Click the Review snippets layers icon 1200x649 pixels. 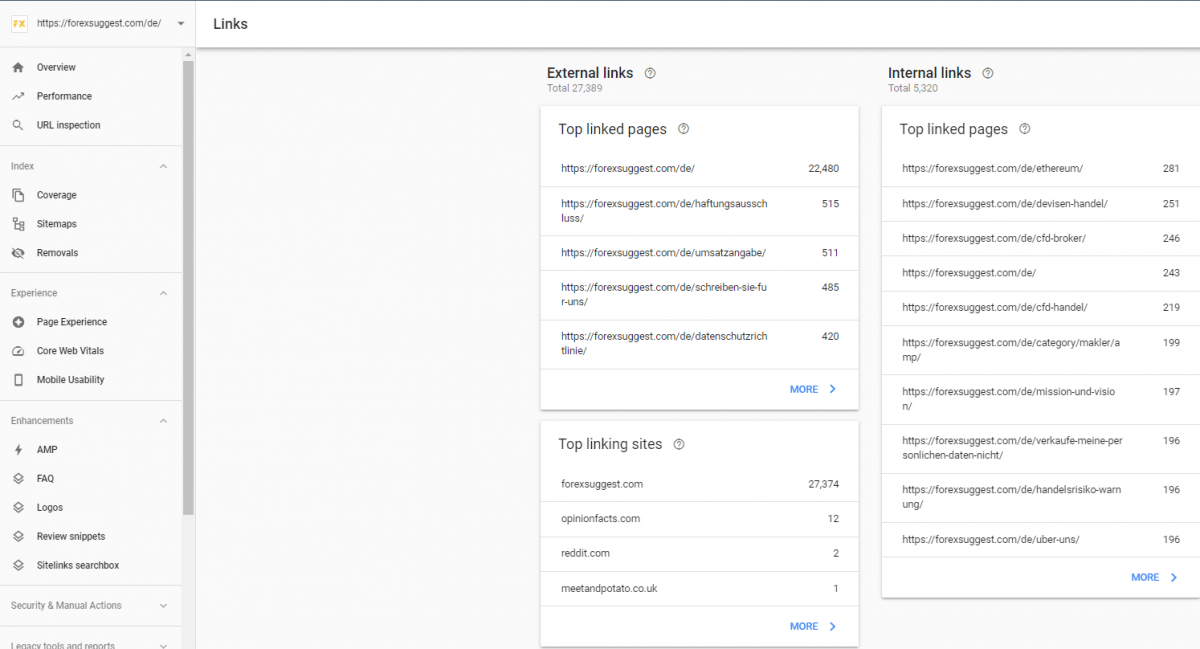point(18,536)
